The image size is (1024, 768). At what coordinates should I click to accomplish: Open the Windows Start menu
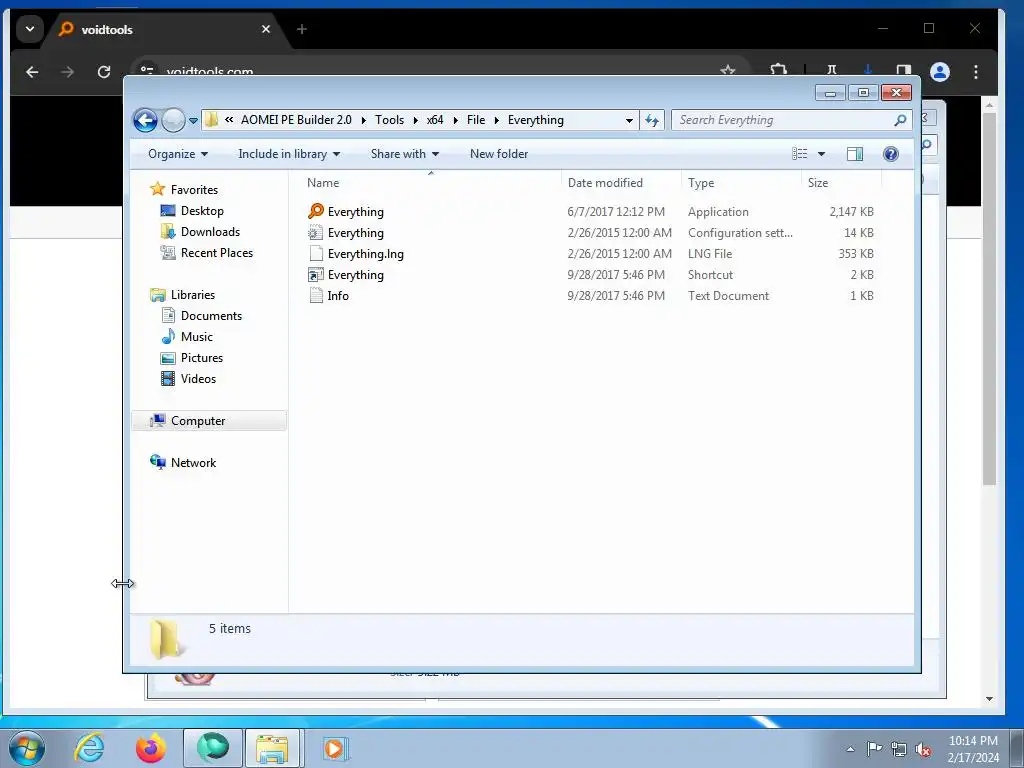[x=27, y=748]
